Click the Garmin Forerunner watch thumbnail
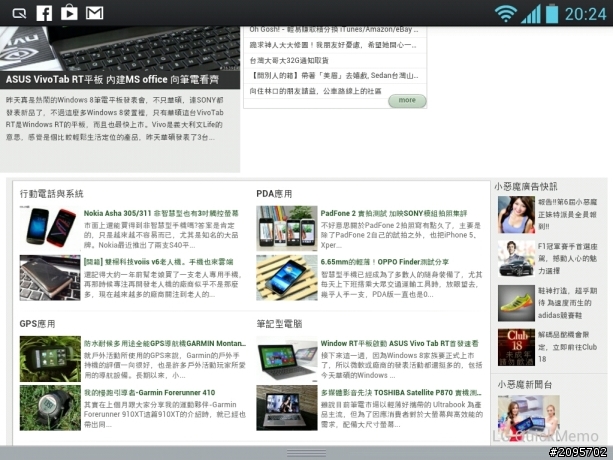Viewport: 613px width, 460px height. tap(50, 408)
